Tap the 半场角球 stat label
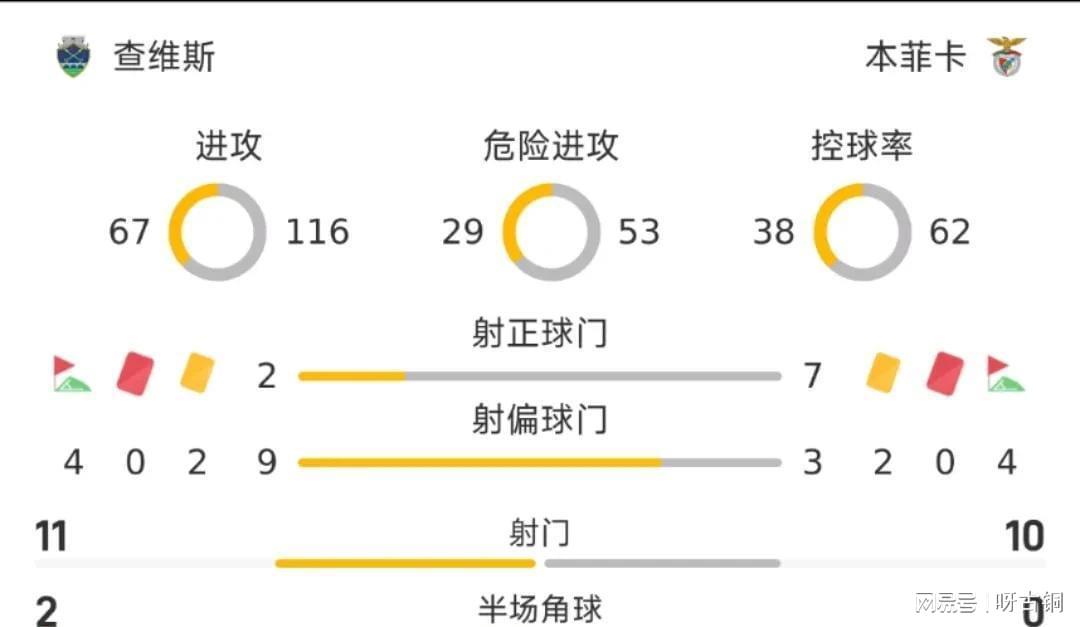Screen dimensions: 1080x627 click(540, 607)
